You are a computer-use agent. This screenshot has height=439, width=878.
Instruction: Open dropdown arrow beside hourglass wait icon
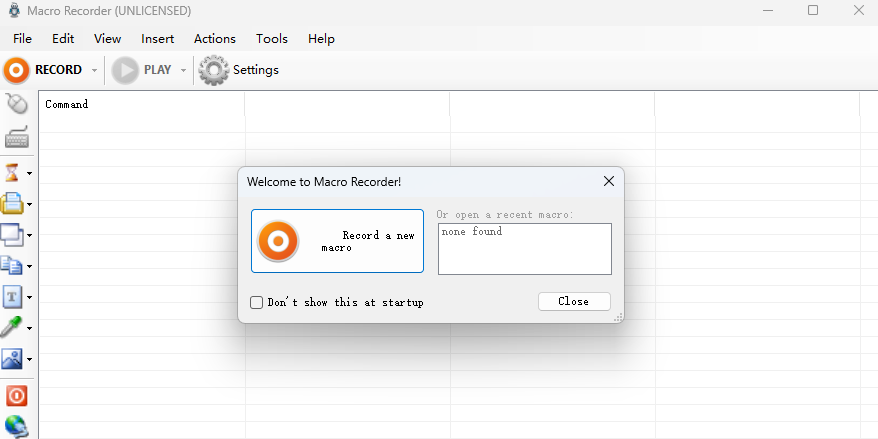click(x=30, y=173)
